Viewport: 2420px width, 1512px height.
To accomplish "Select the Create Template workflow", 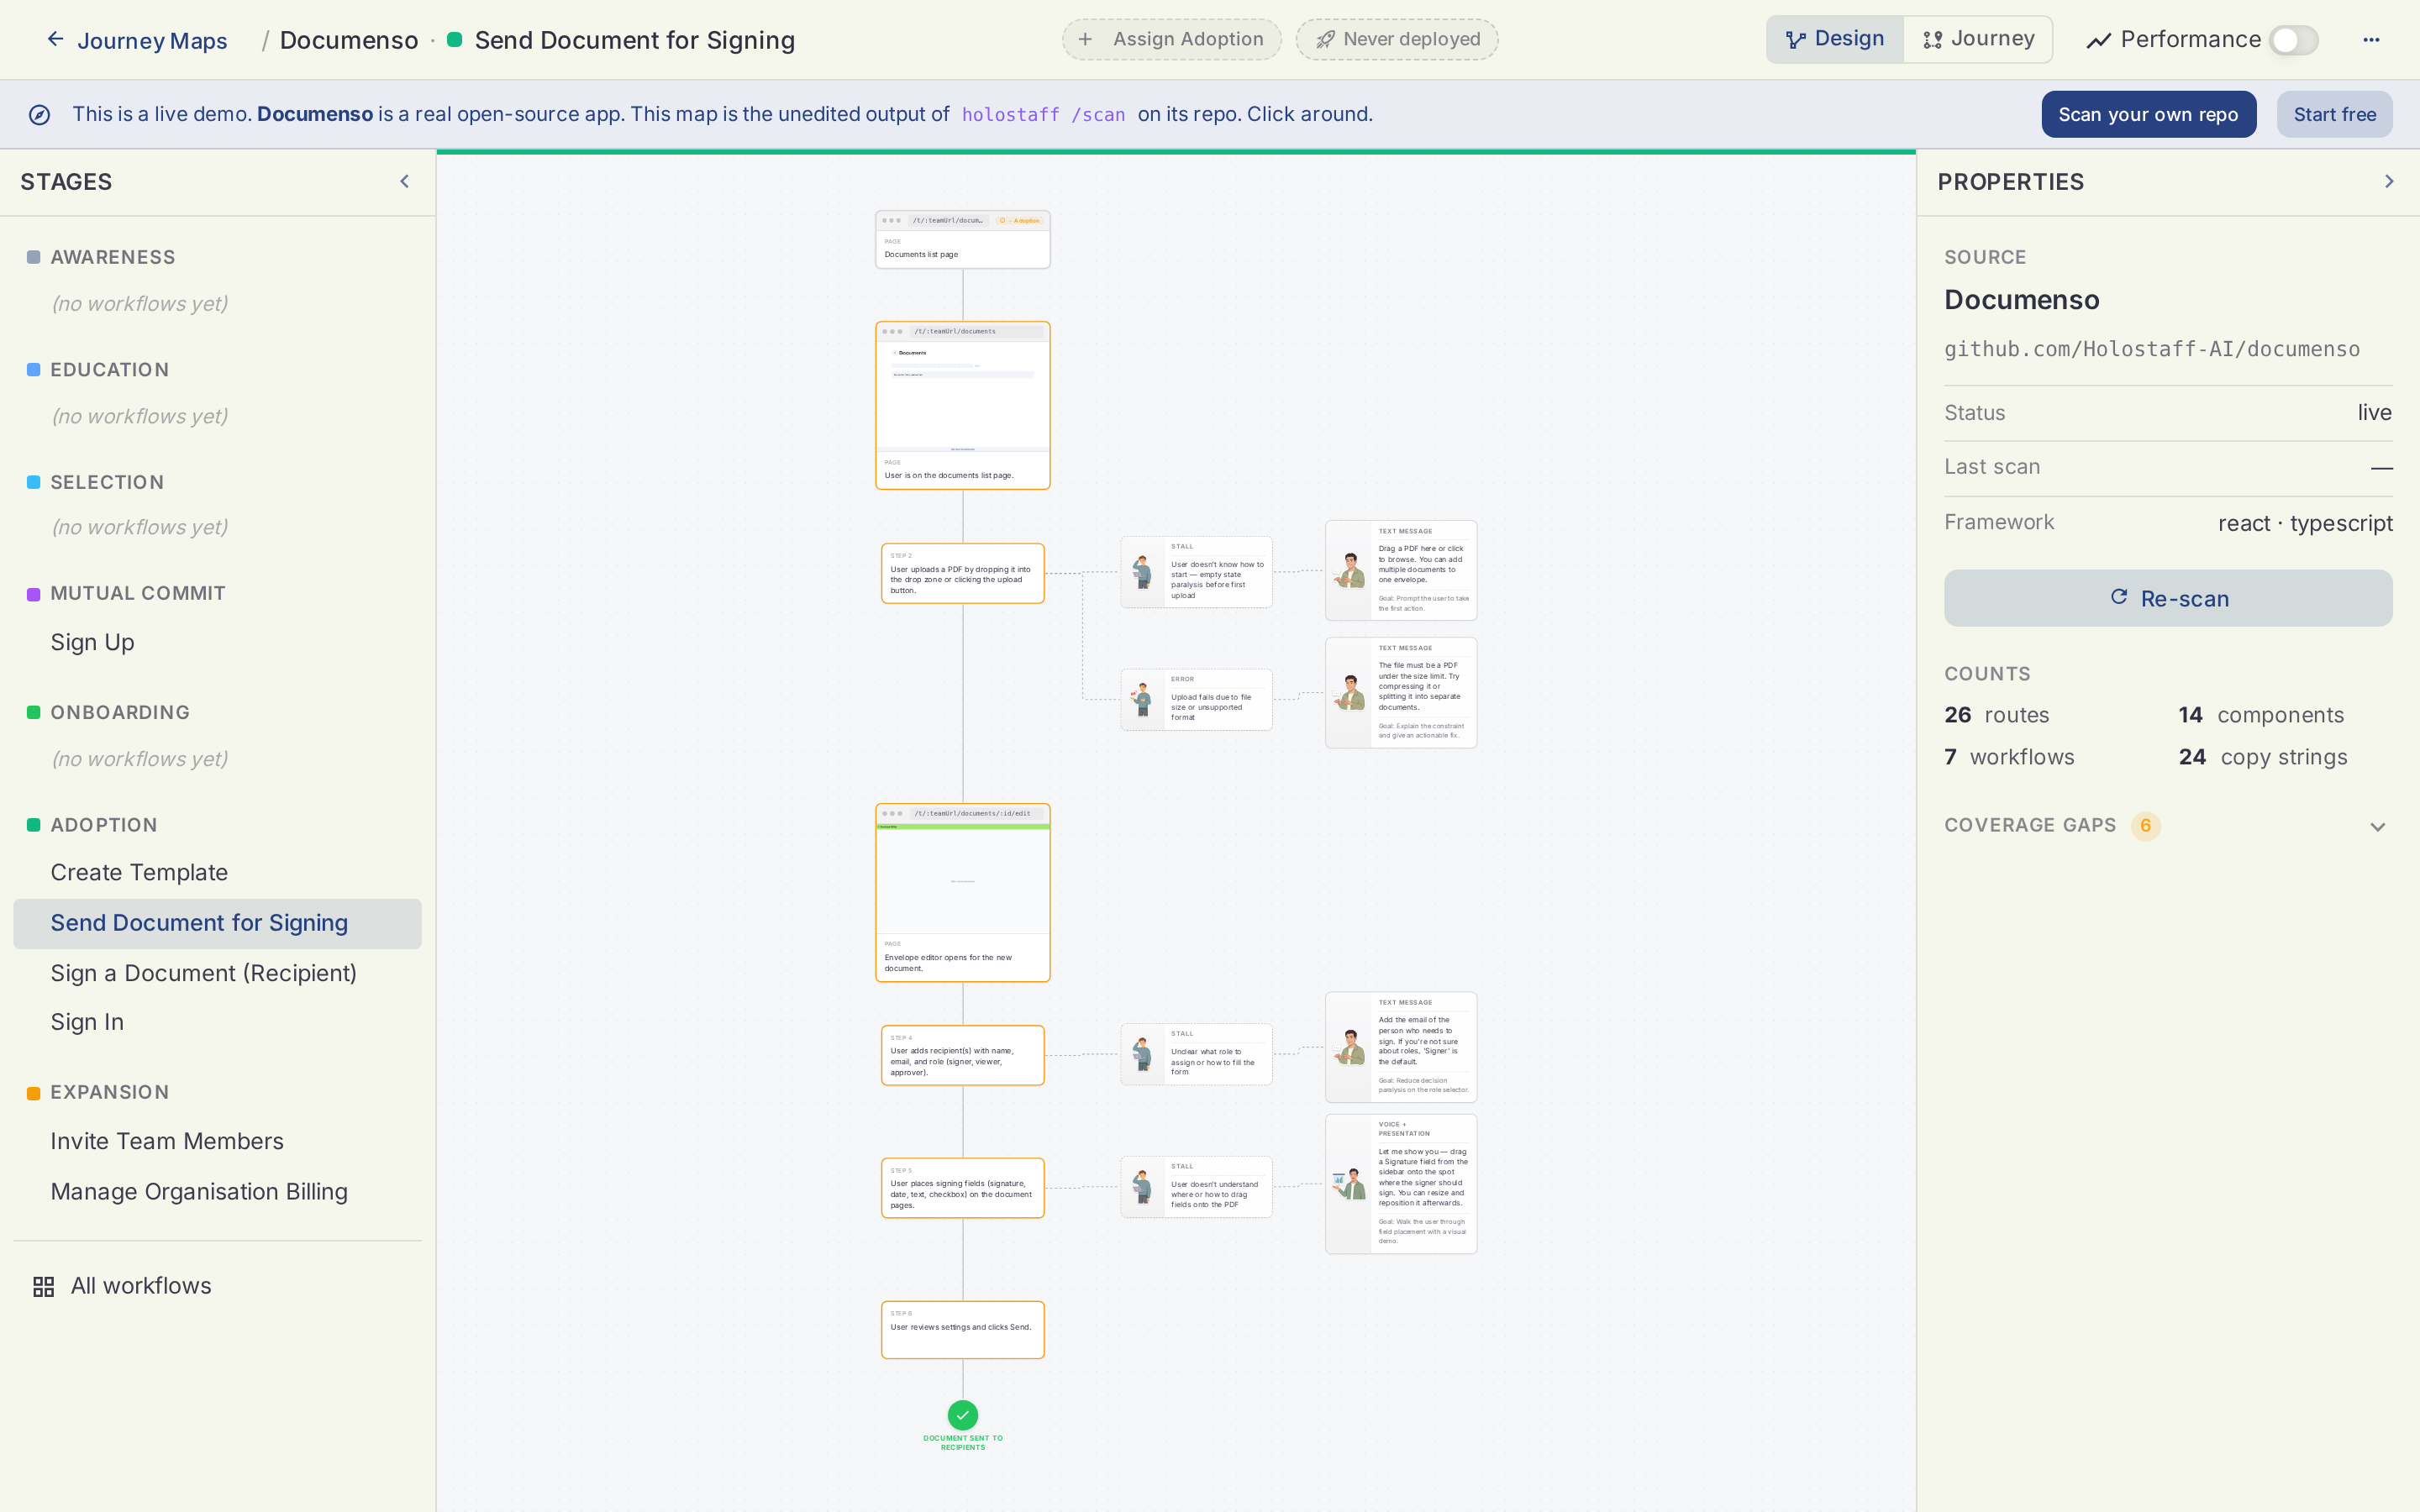I will [139, 872].
